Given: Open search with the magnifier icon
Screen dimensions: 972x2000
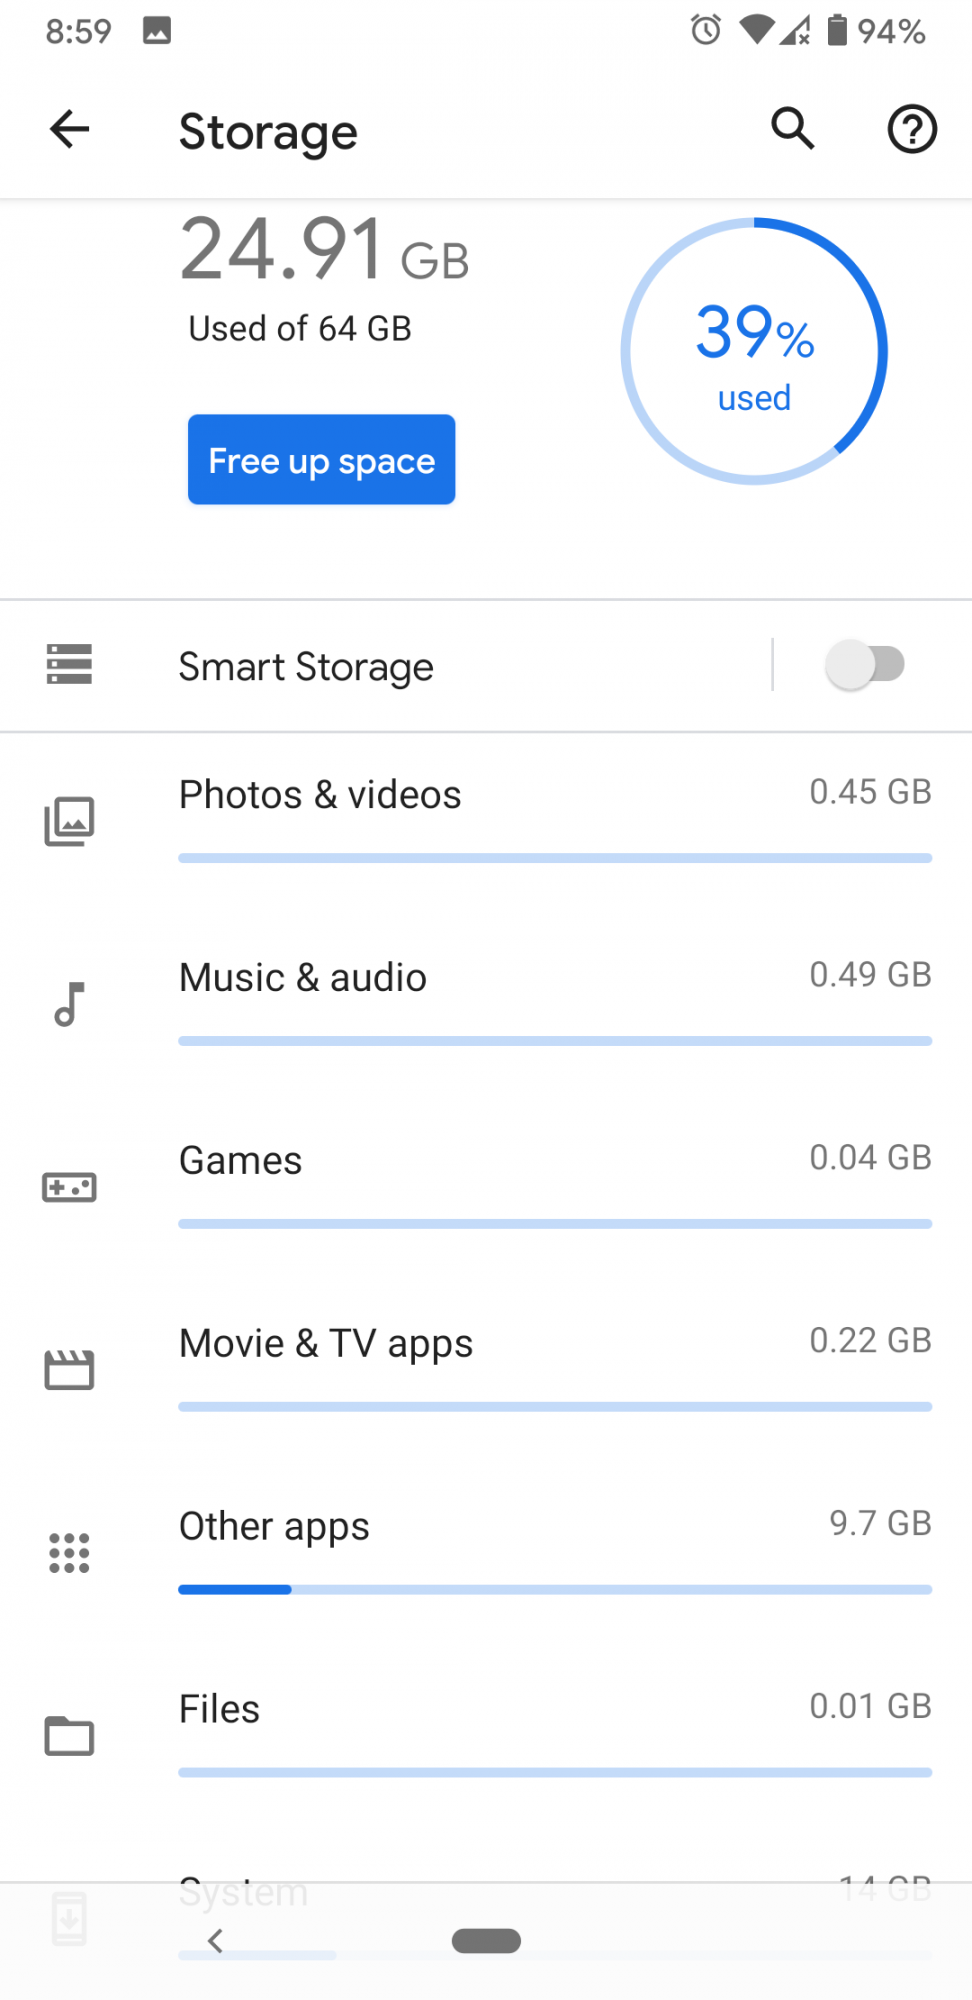Looking at the screenshot, I should (792, 129).
